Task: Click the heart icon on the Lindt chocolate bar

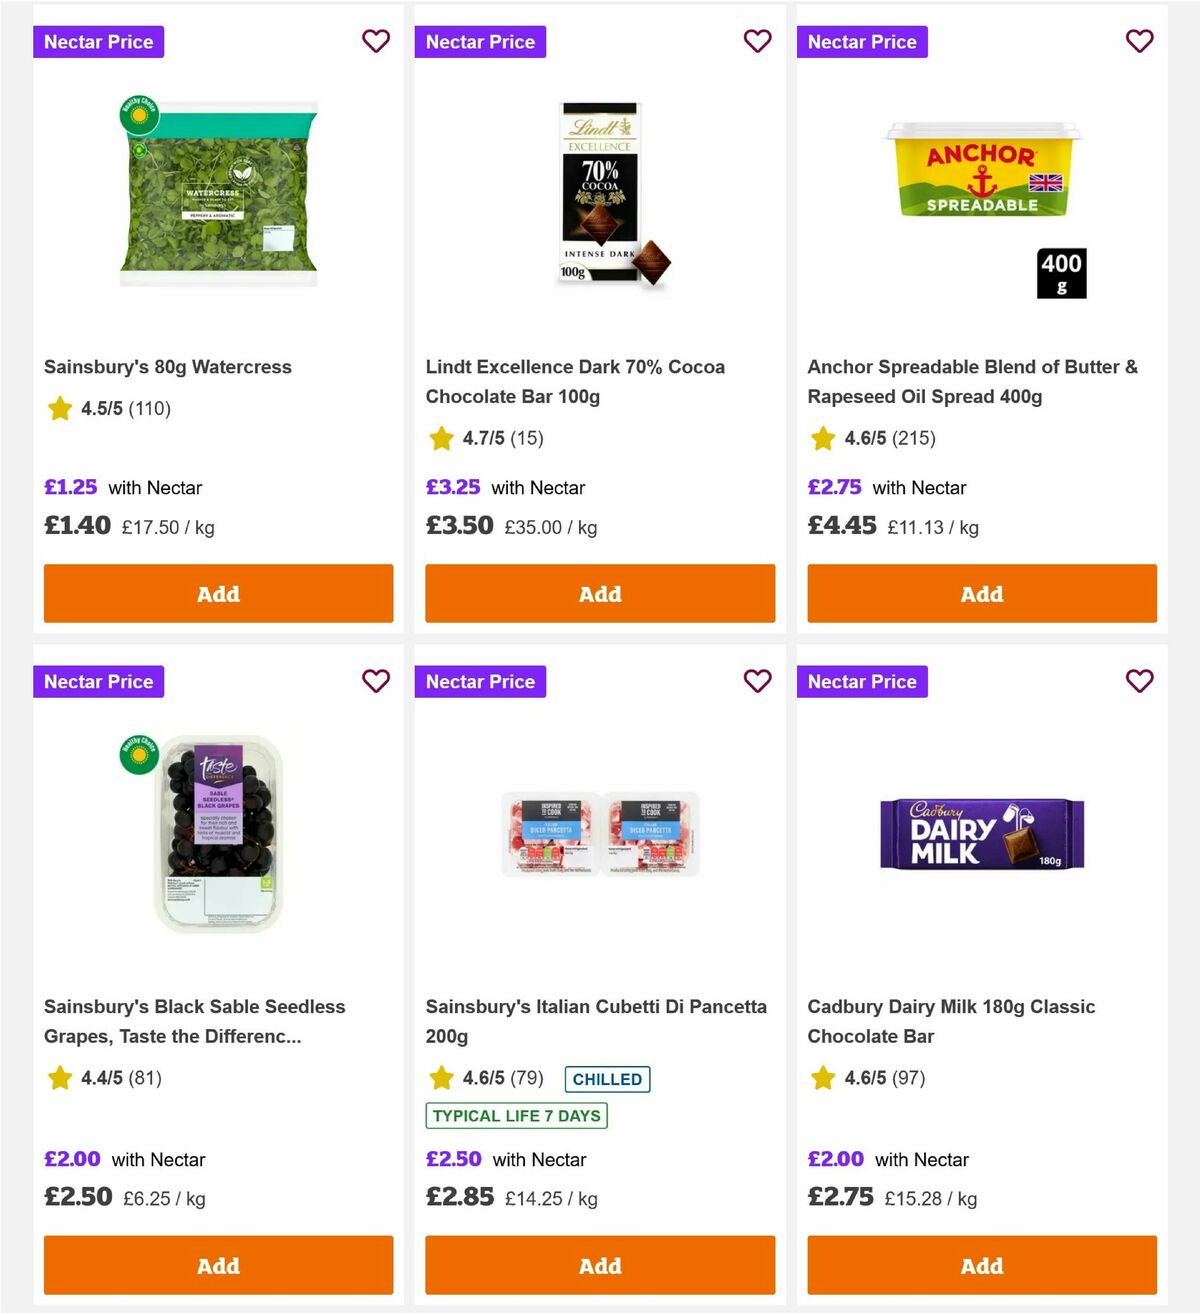Action: point(758,41)
